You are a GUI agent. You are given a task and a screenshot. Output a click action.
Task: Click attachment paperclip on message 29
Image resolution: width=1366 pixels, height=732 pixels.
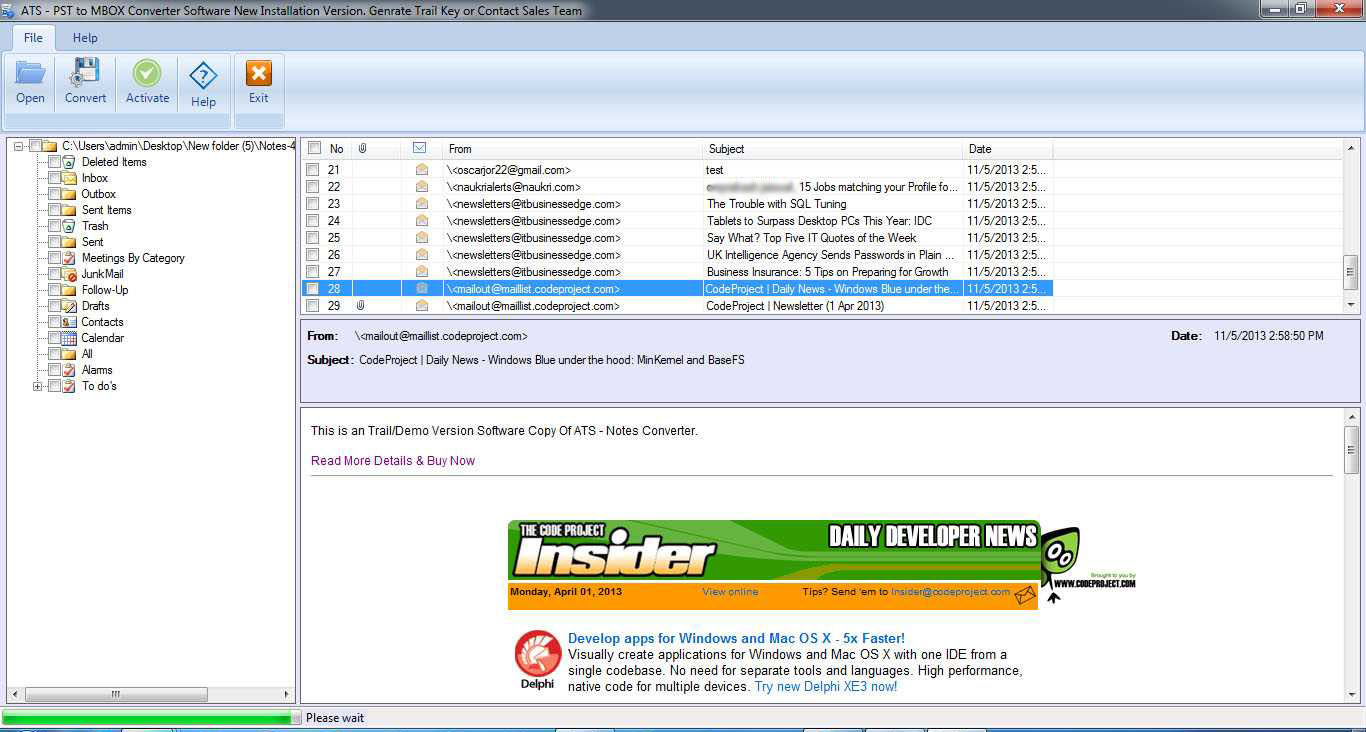tap(361, 305)
